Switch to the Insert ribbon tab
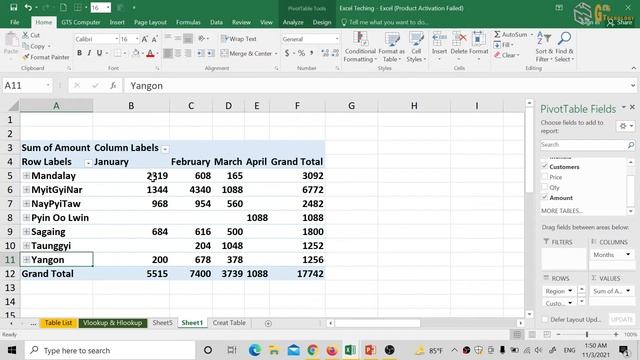Viewport: 640px width, 360px height. coord(117,22)
